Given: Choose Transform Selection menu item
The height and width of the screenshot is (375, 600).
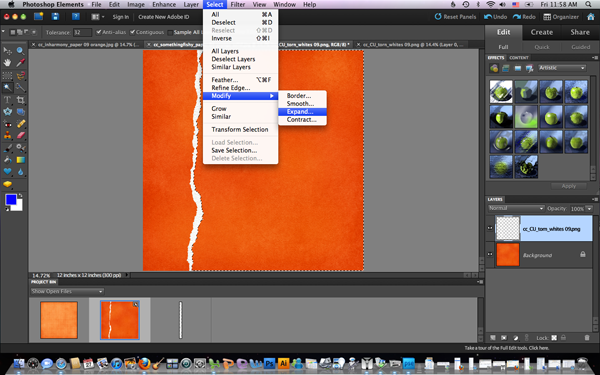Looking at the screenshot, I should [240, 129].
